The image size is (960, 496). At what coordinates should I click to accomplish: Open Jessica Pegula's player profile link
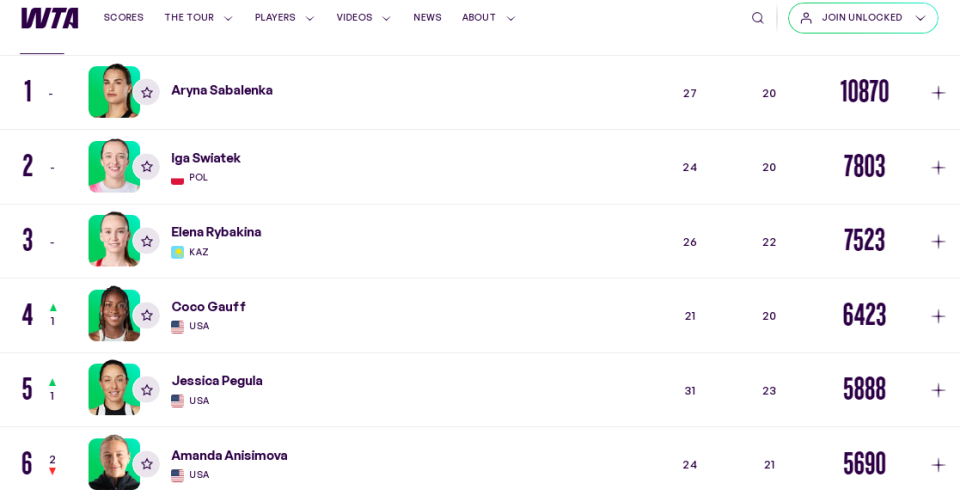point(217,381)
